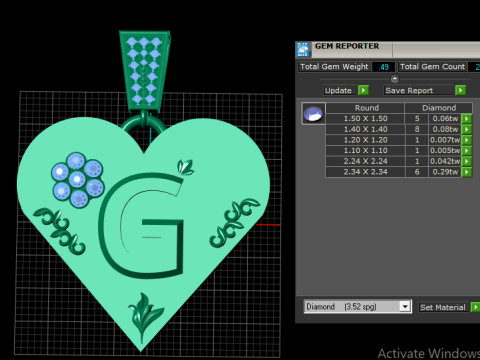
Task: Select the 1.50 X 1.50 size cell
Action: point(365,119)
